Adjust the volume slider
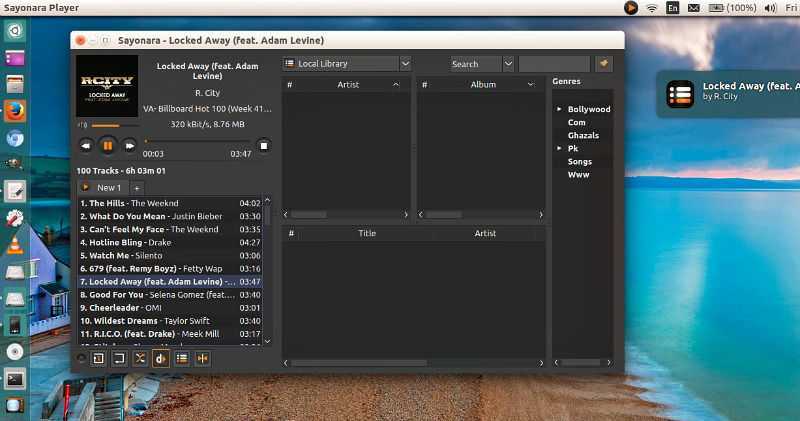Viewport: 800px width, 421px height. pyautogui.click(x=115, y=125)
